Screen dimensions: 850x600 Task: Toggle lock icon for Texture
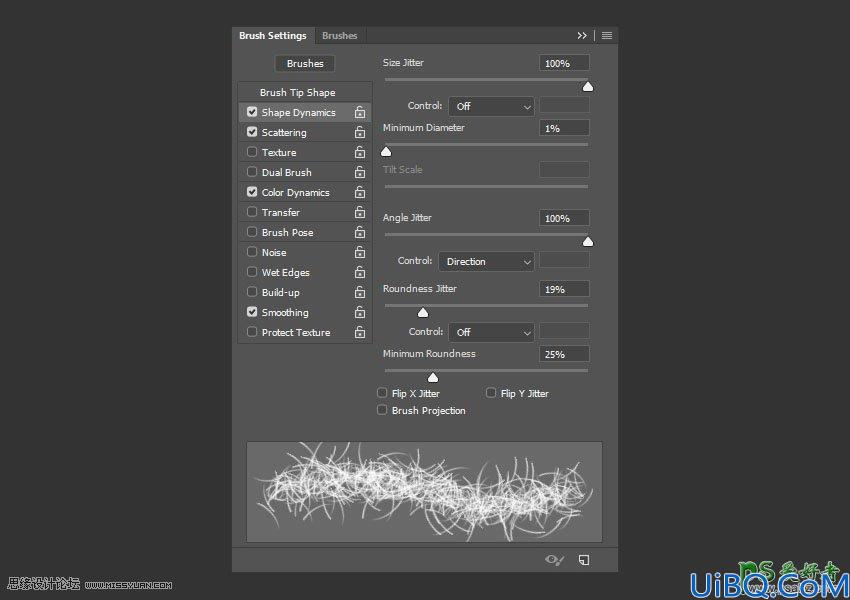click(x=360, y=152)
